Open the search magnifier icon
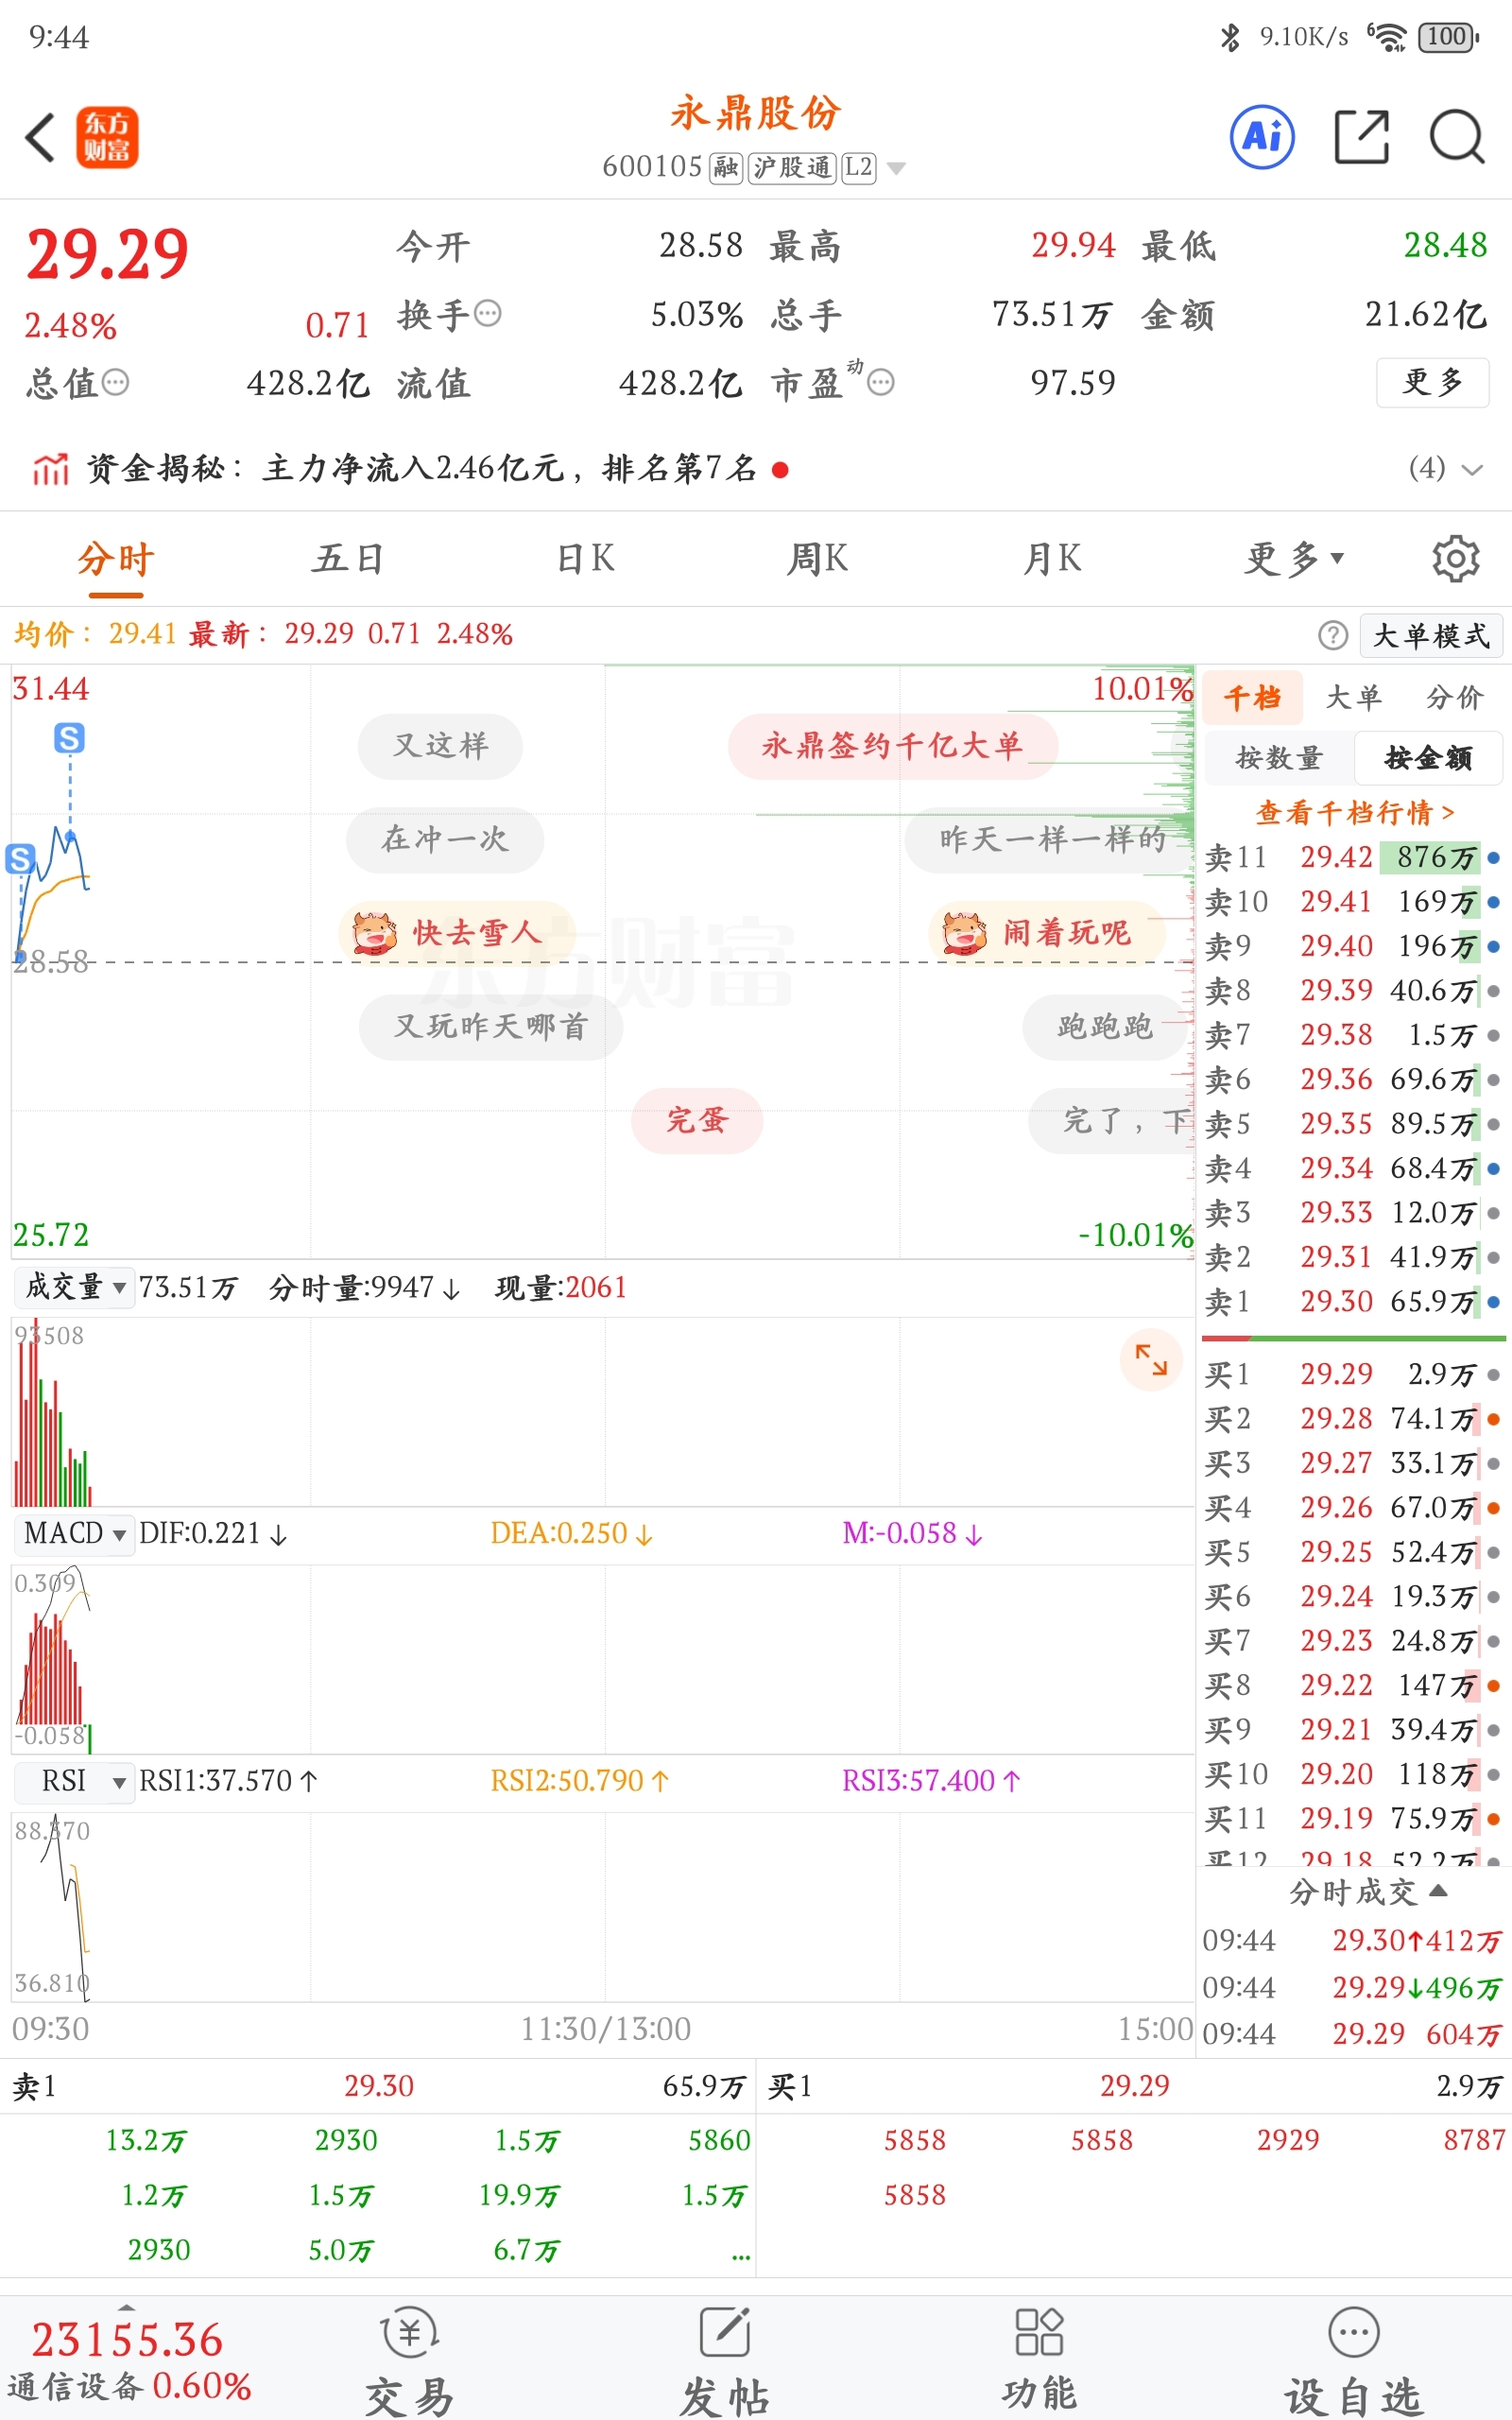1512x2420 pixels. click(x=1457, y=136)
